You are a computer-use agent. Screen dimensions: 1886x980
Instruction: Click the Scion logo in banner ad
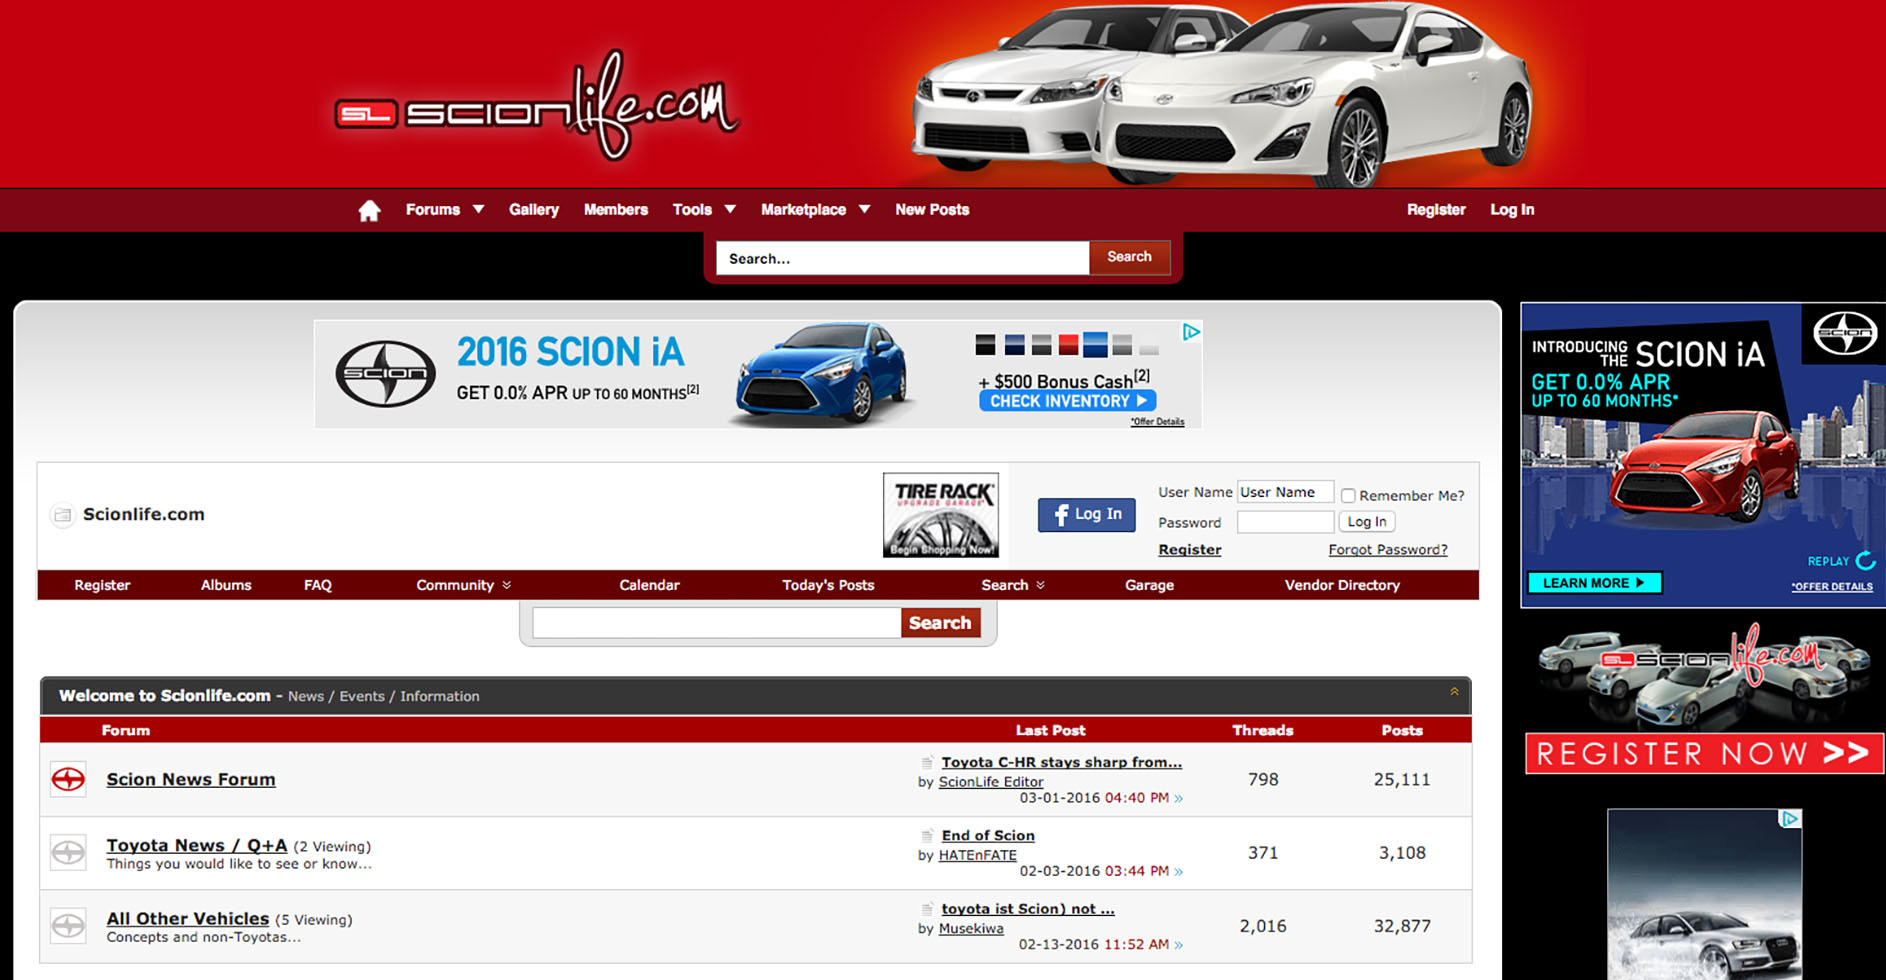[x=385, y=374]
